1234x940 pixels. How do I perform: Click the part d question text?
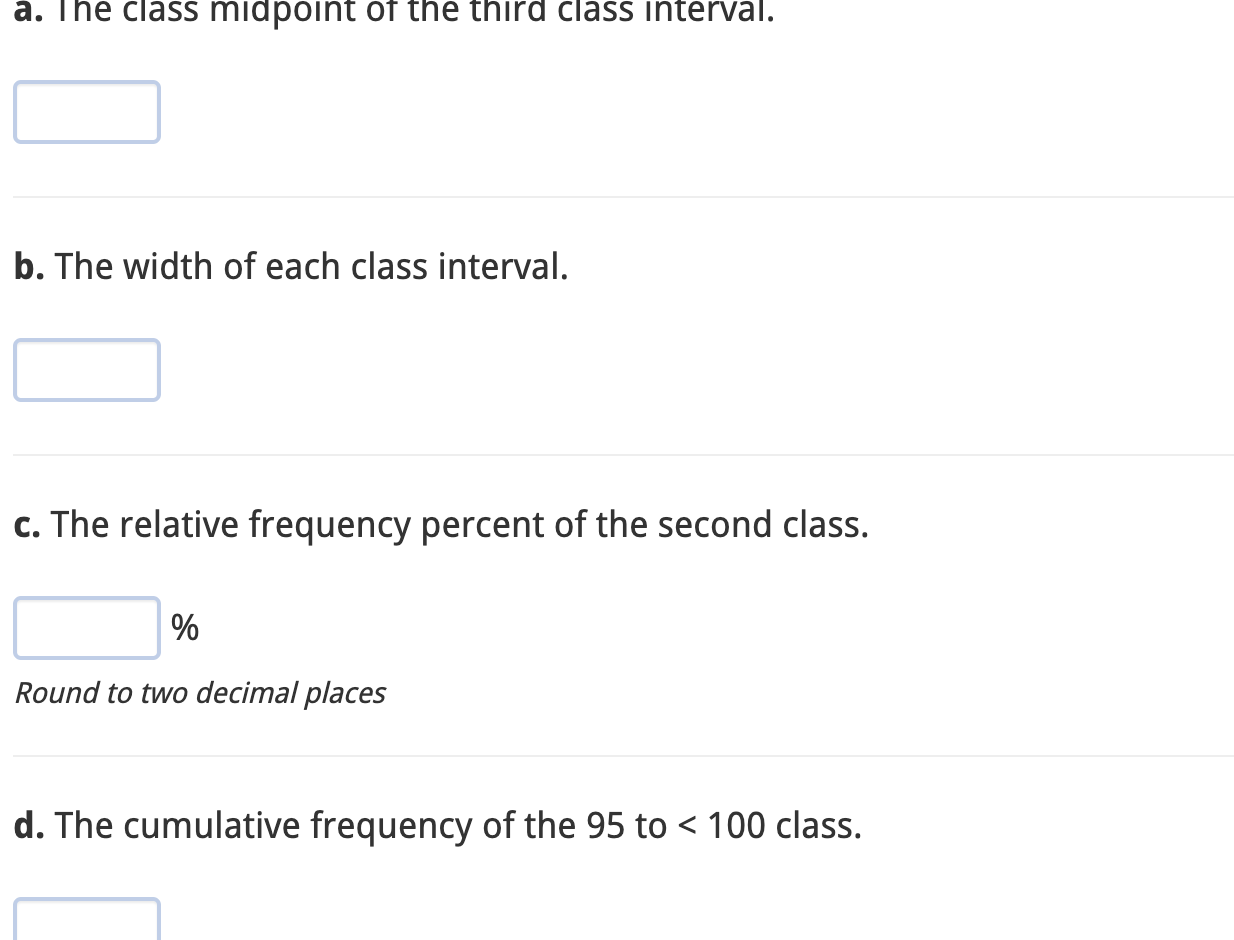[x=437, y=825]
